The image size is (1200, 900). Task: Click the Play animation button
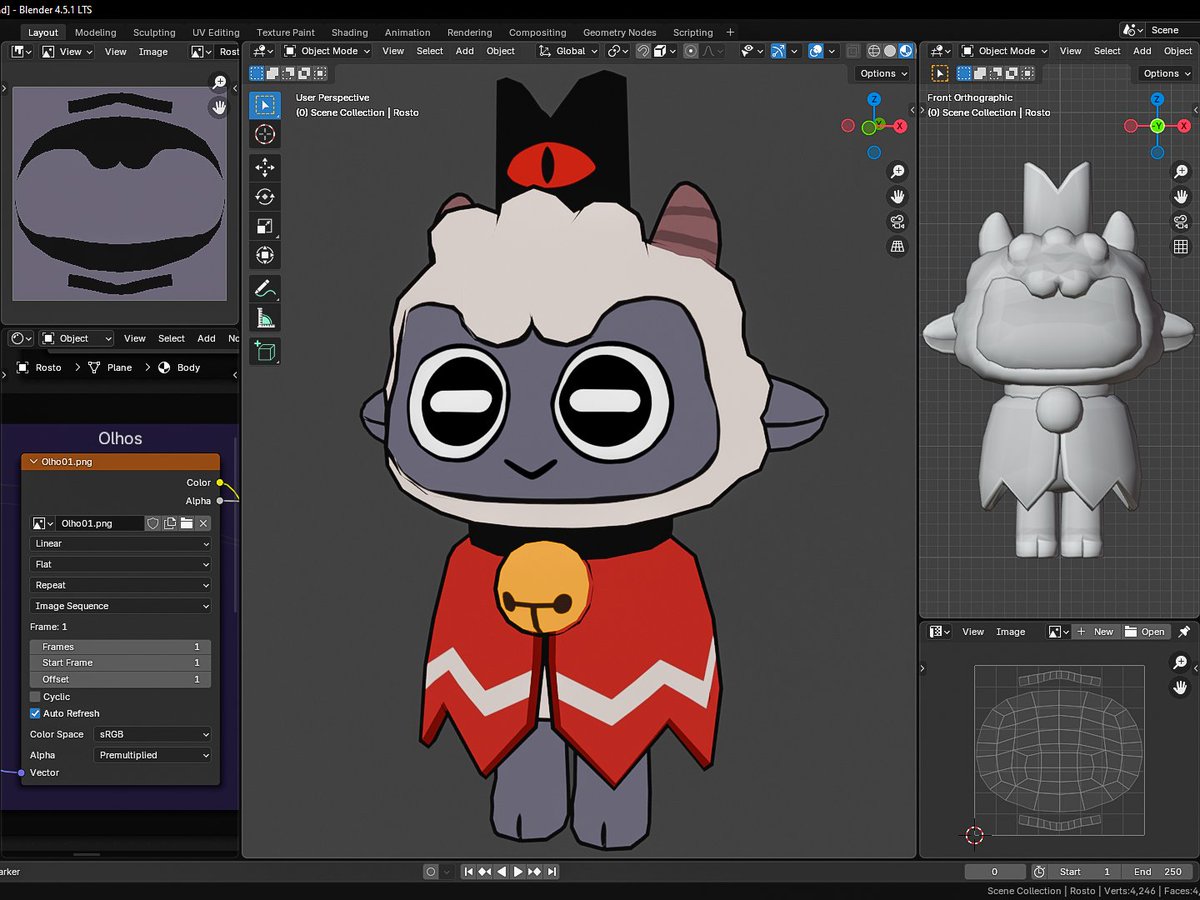click(518, 872)
